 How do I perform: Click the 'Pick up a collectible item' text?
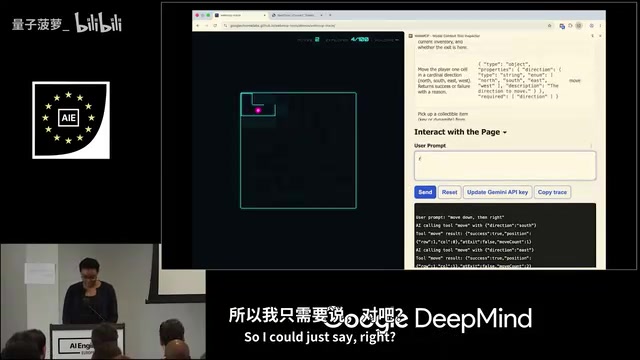click(x=442, y=114)
